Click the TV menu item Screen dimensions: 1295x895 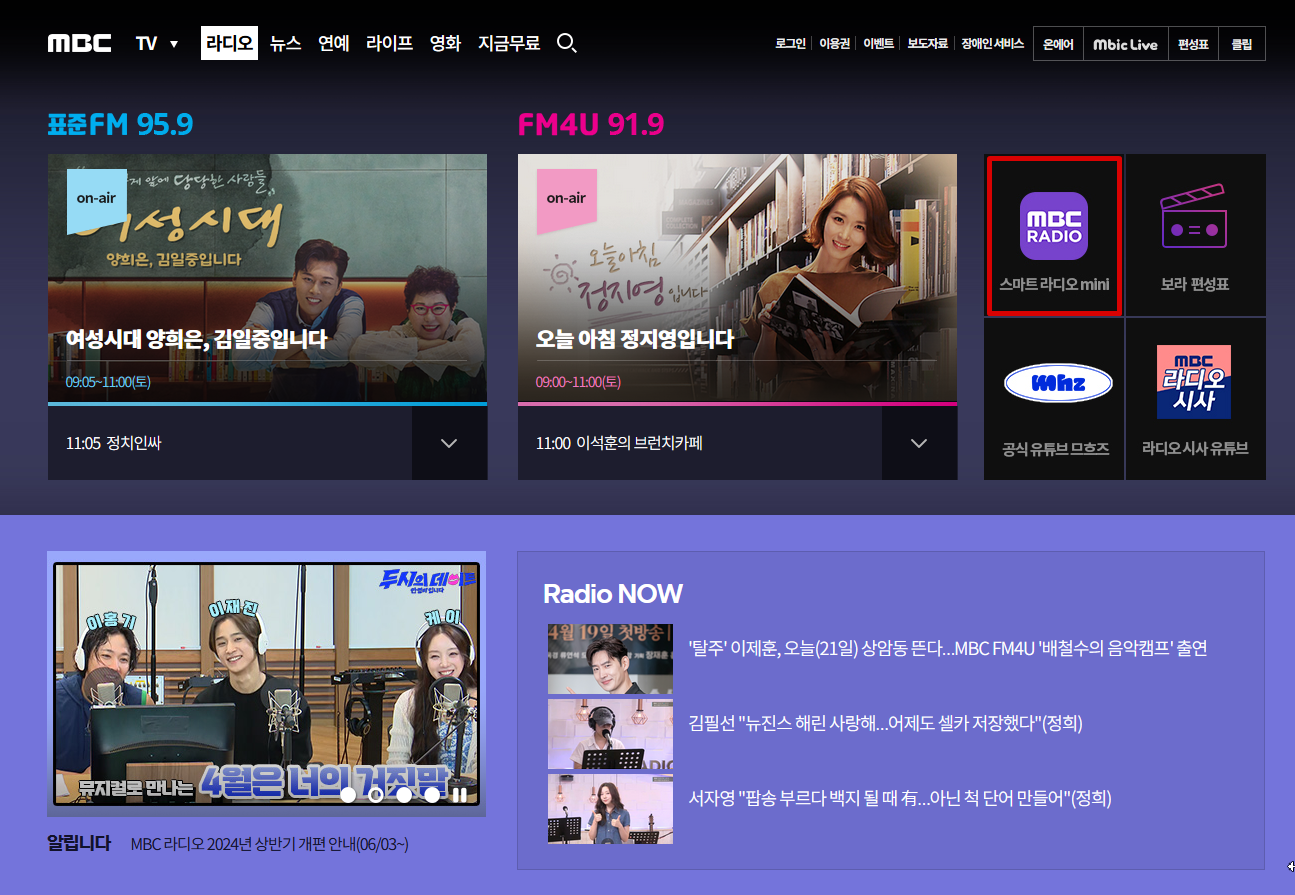pos(147,43)
